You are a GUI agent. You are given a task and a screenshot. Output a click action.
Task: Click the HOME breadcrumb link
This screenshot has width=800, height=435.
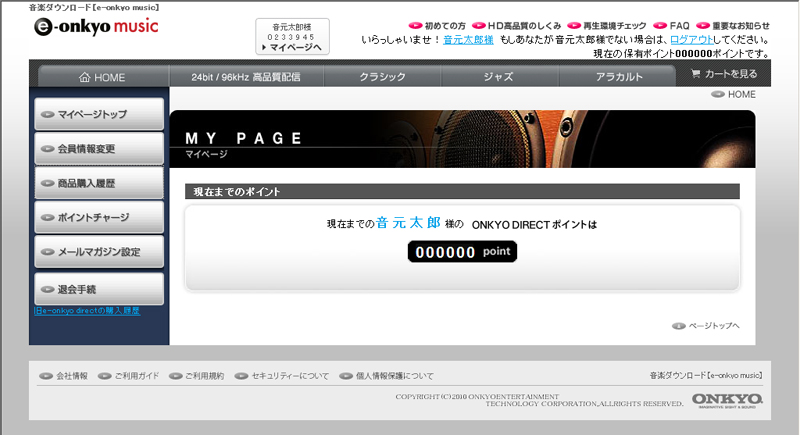734,94
